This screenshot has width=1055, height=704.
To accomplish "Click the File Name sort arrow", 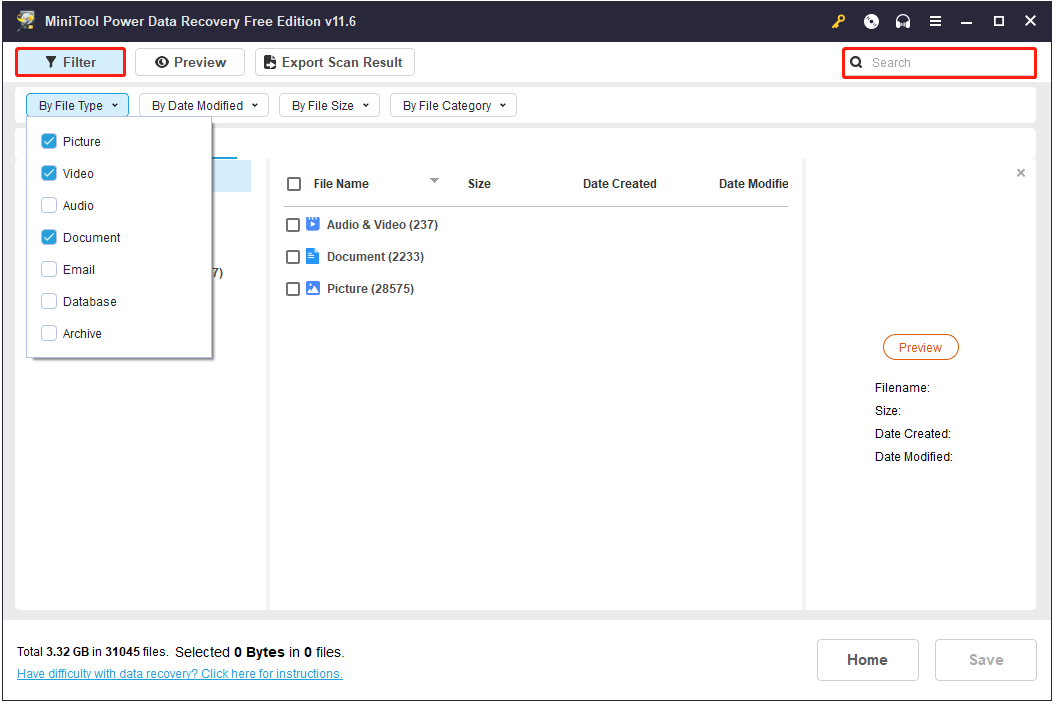I will 435,180.
